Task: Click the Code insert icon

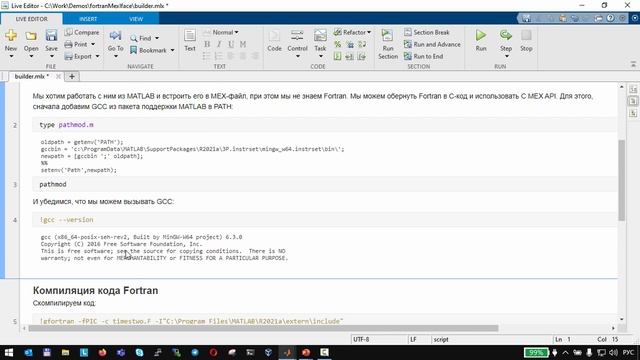Action: tap(274, 36)
